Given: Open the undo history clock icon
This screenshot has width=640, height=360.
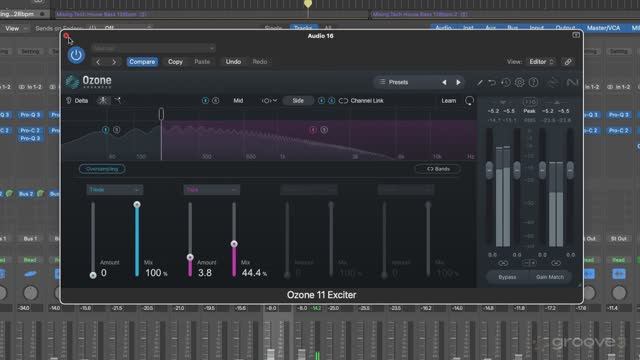Looking at the screenshot, I should tap(506, 82).
